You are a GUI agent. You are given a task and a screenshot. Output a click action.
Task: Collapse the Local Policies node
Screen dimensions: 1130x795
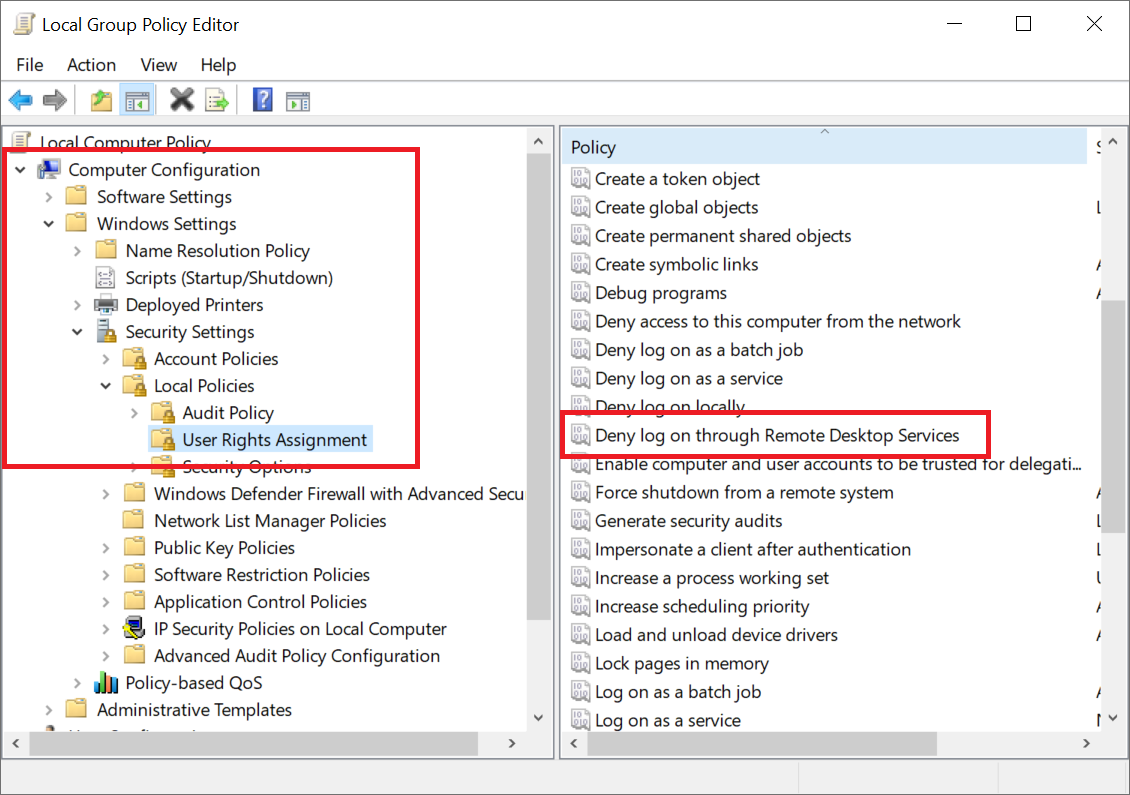(x=106, y=386)
